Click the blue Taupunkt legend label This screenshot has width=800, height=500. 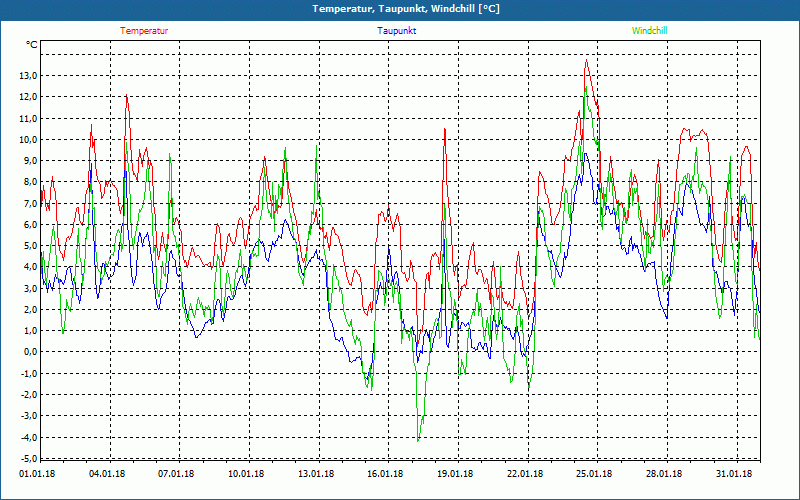[397, 31]
